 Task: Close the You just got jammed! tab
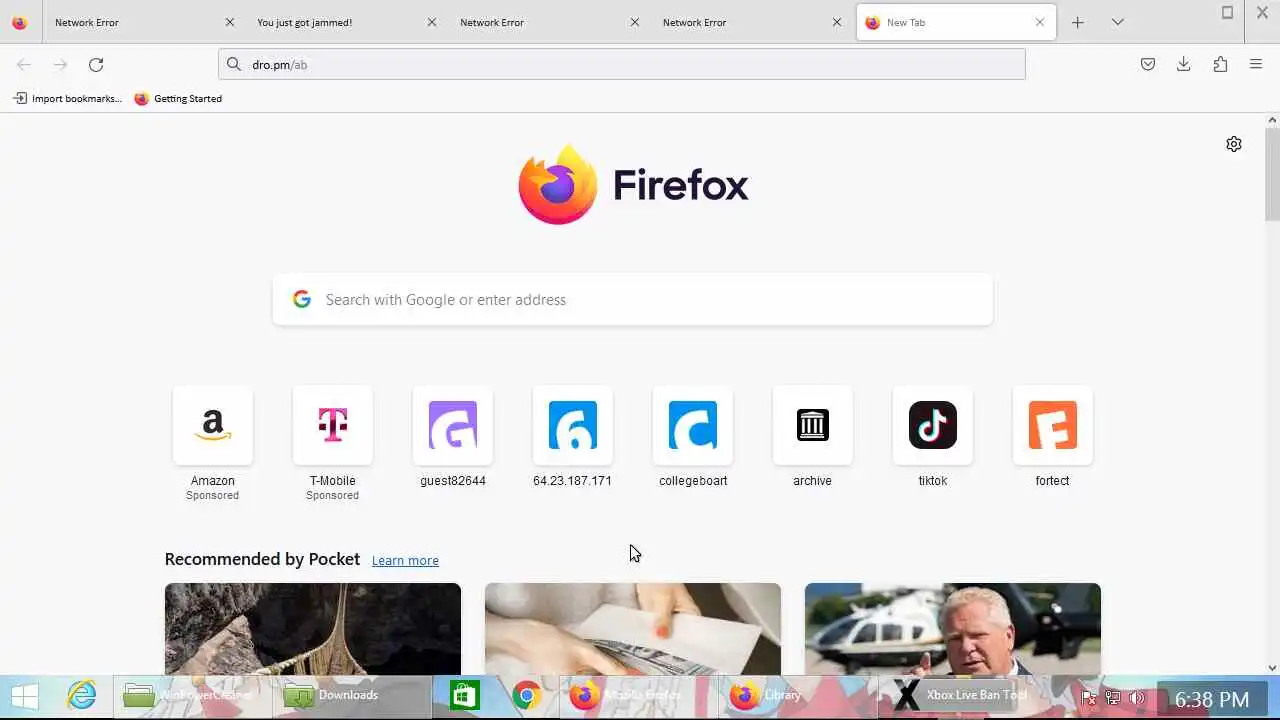tap(432, 22)
